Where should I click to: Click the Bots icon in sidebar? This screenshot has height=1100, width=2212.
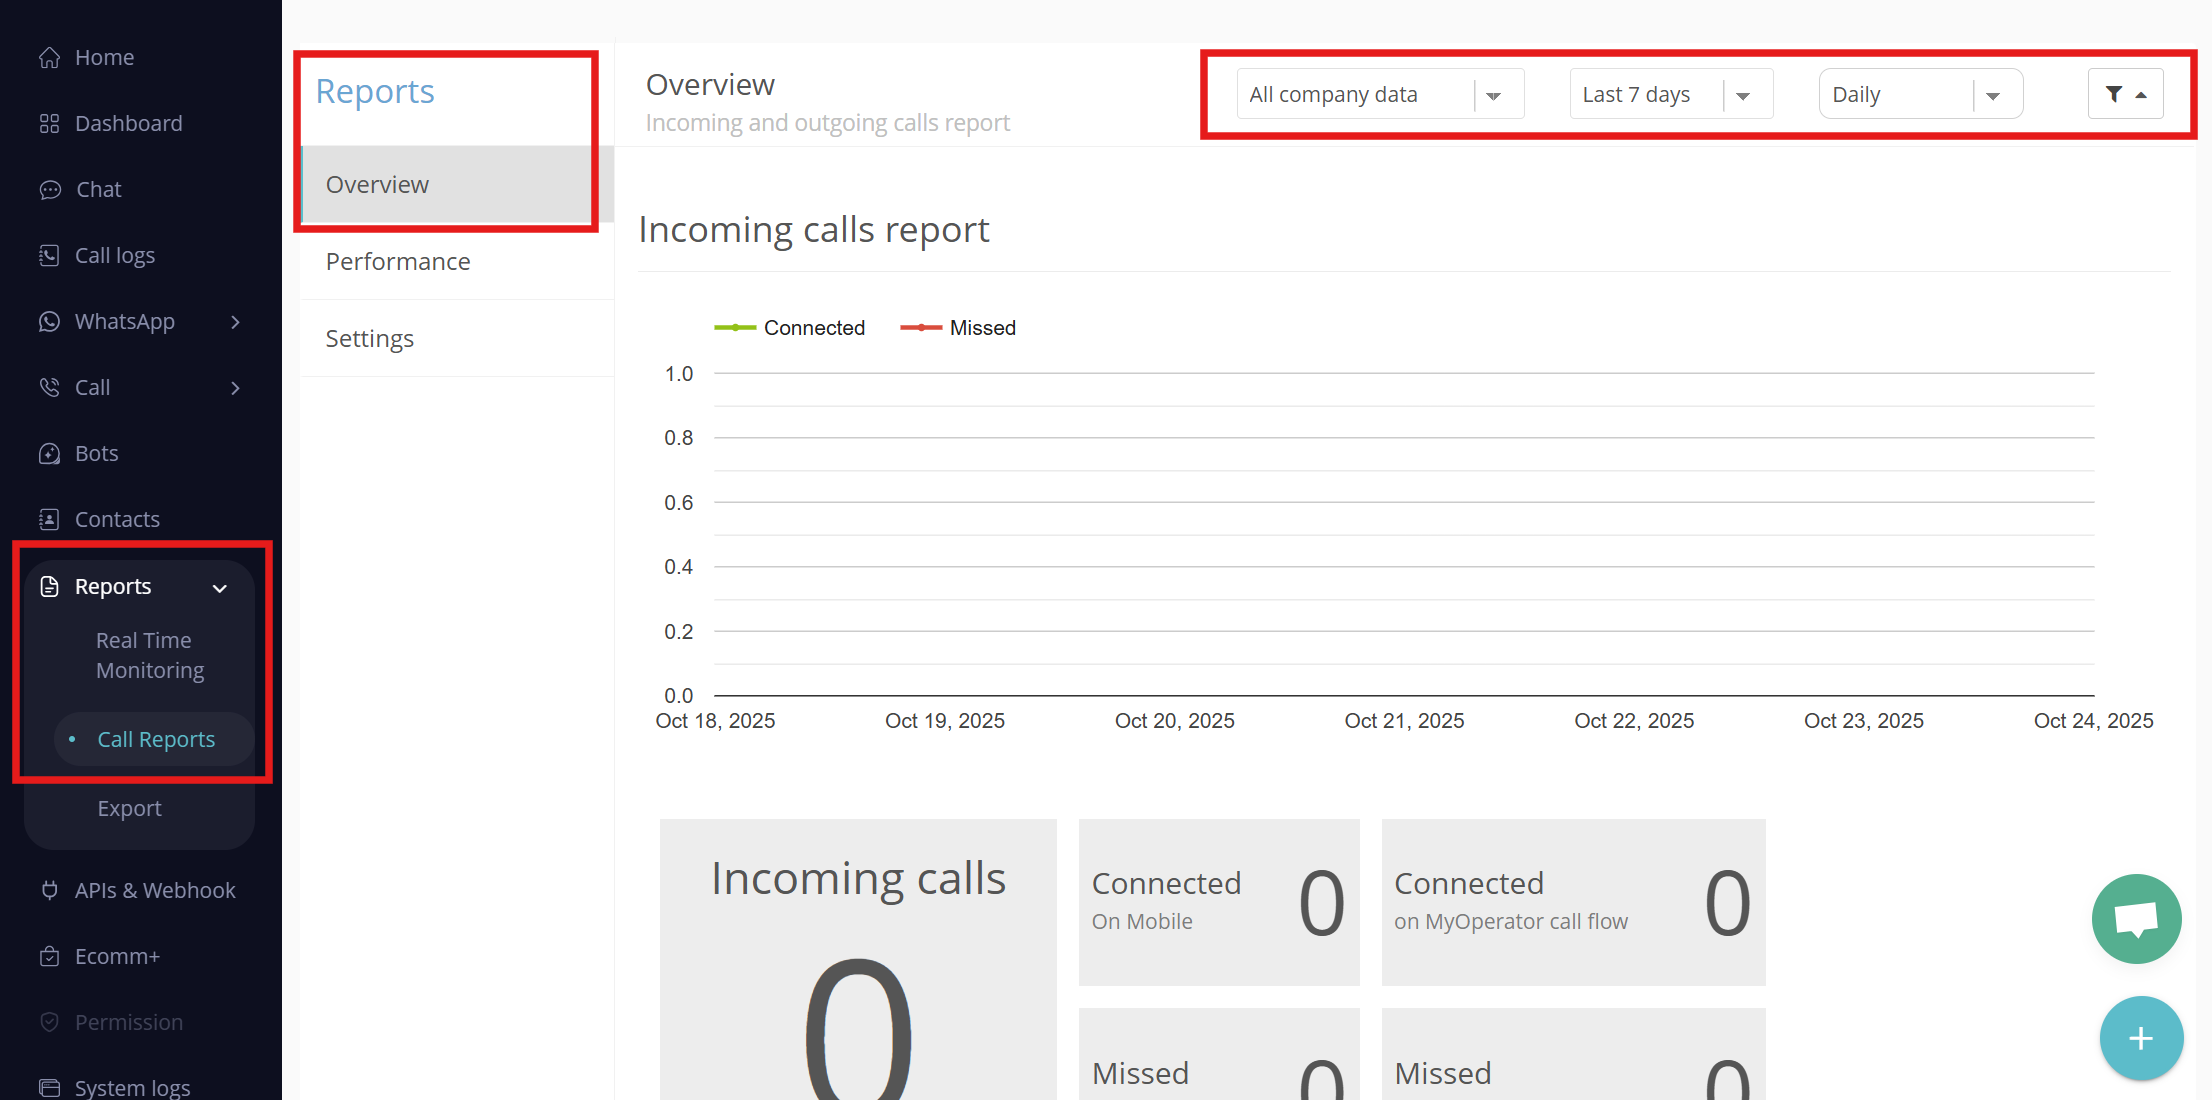[x=50, y=454]
